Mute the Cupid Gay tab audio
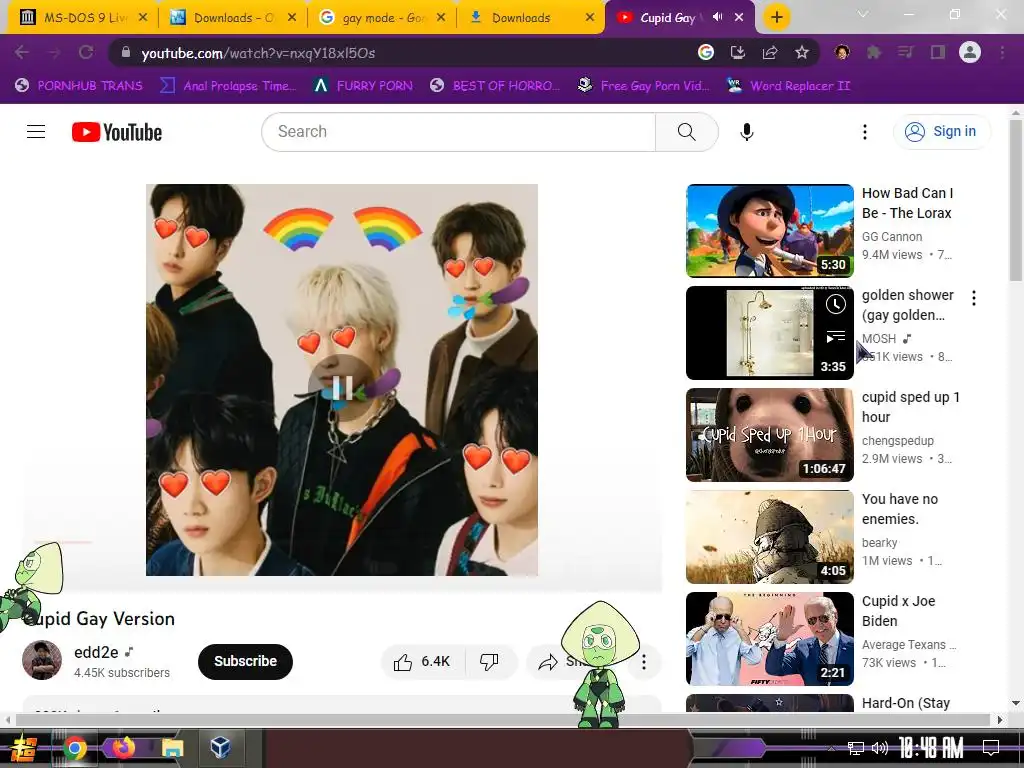This screenshot has height=768, width=1024. click(717, 17)
